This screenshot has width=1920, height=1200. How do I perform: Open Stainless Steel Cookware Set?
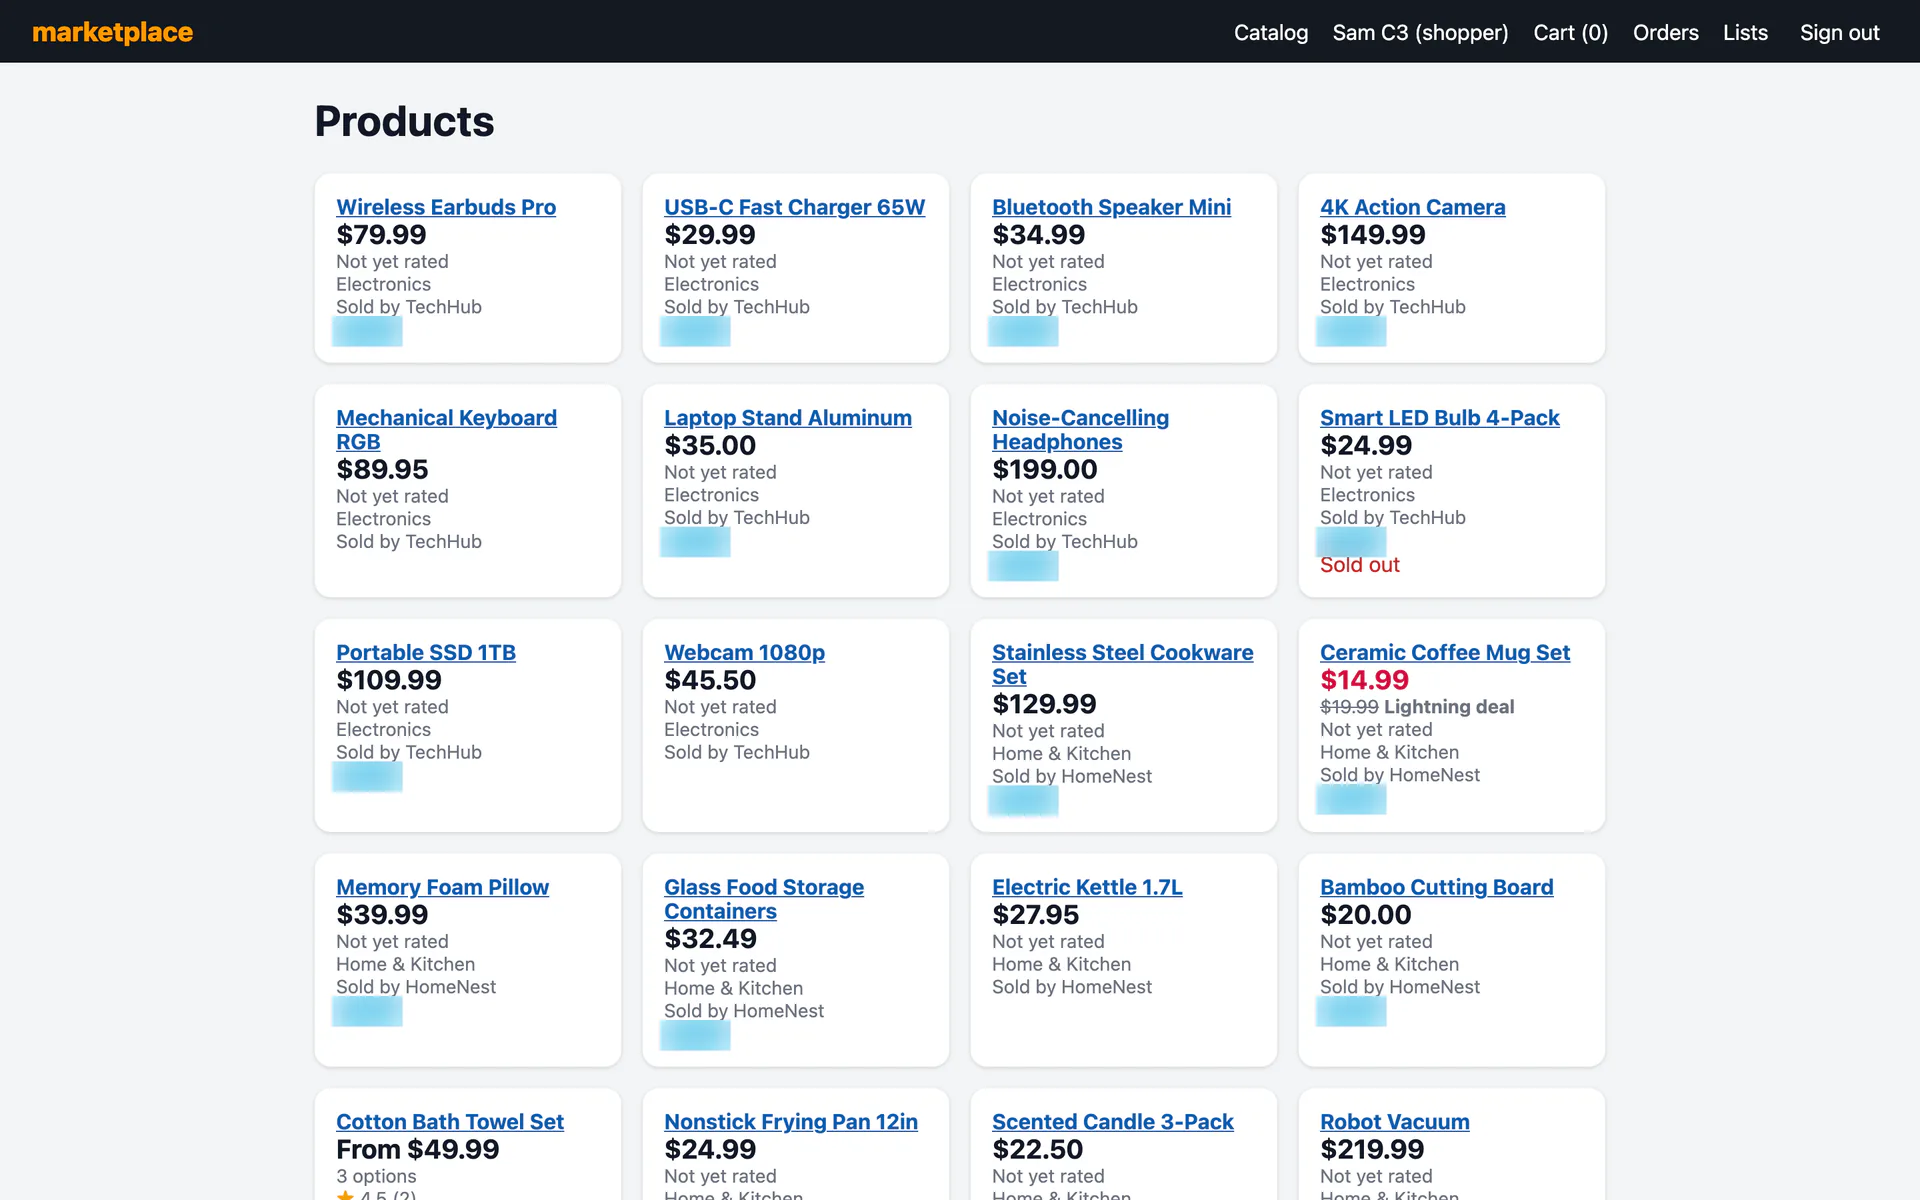pyautogui.click(x=1122, y=664)
